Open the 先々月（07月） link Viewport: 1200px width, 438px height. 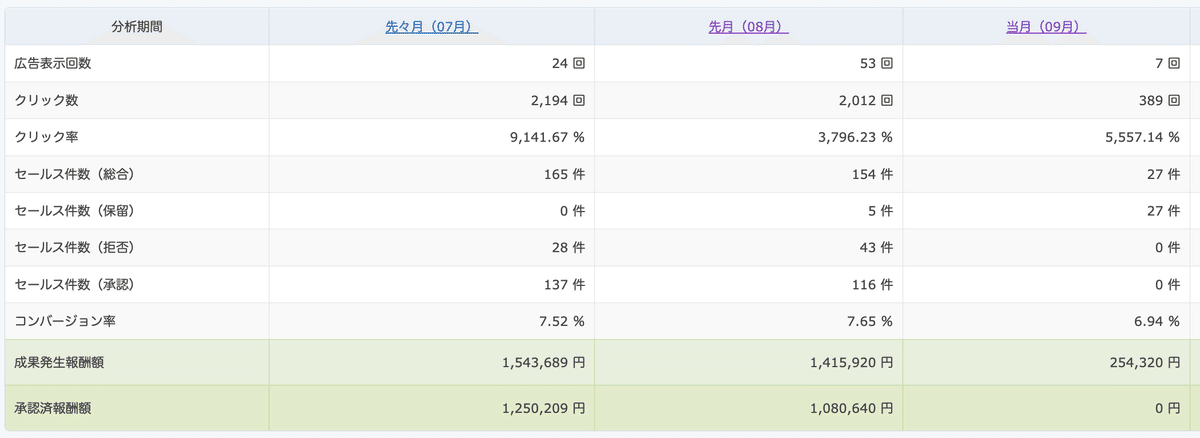pos(431,27)
